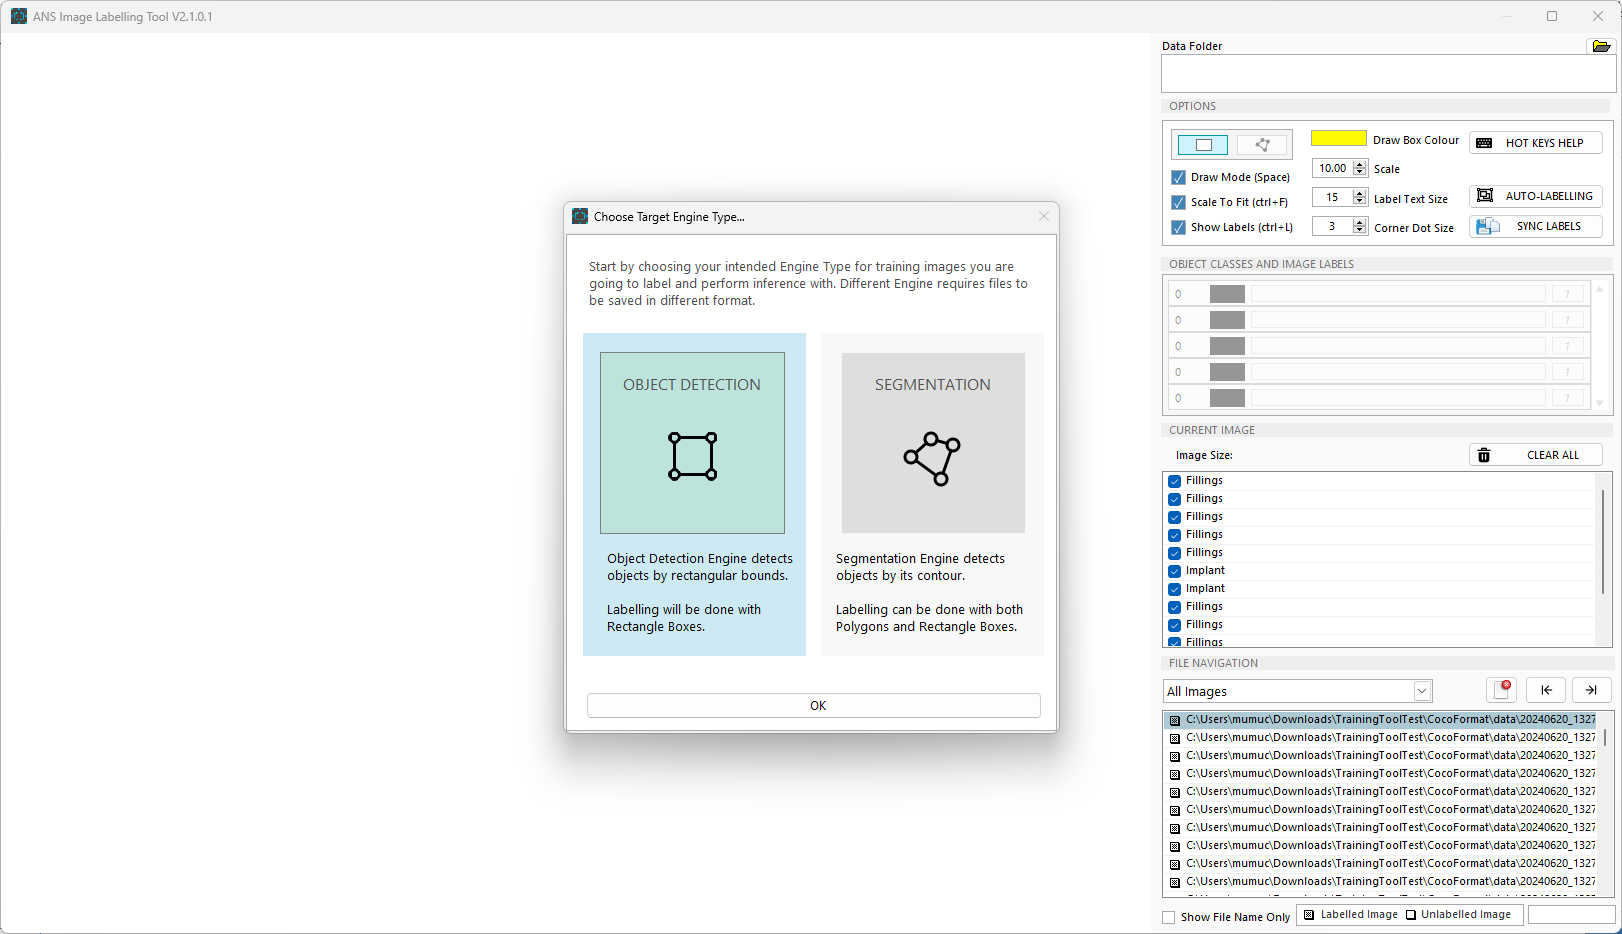The width and height of the screenshot is (1622, 934).
Task: Choose the Object Detection engine tile
Action: (692, 443)
